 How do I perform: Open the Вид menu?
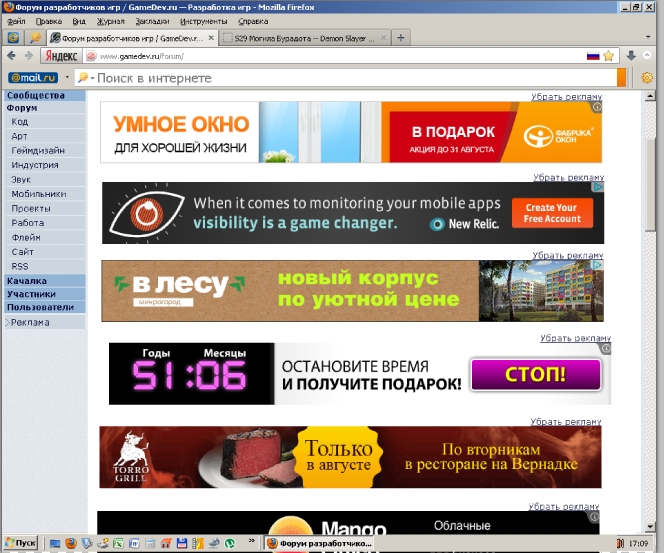[79, 21]
